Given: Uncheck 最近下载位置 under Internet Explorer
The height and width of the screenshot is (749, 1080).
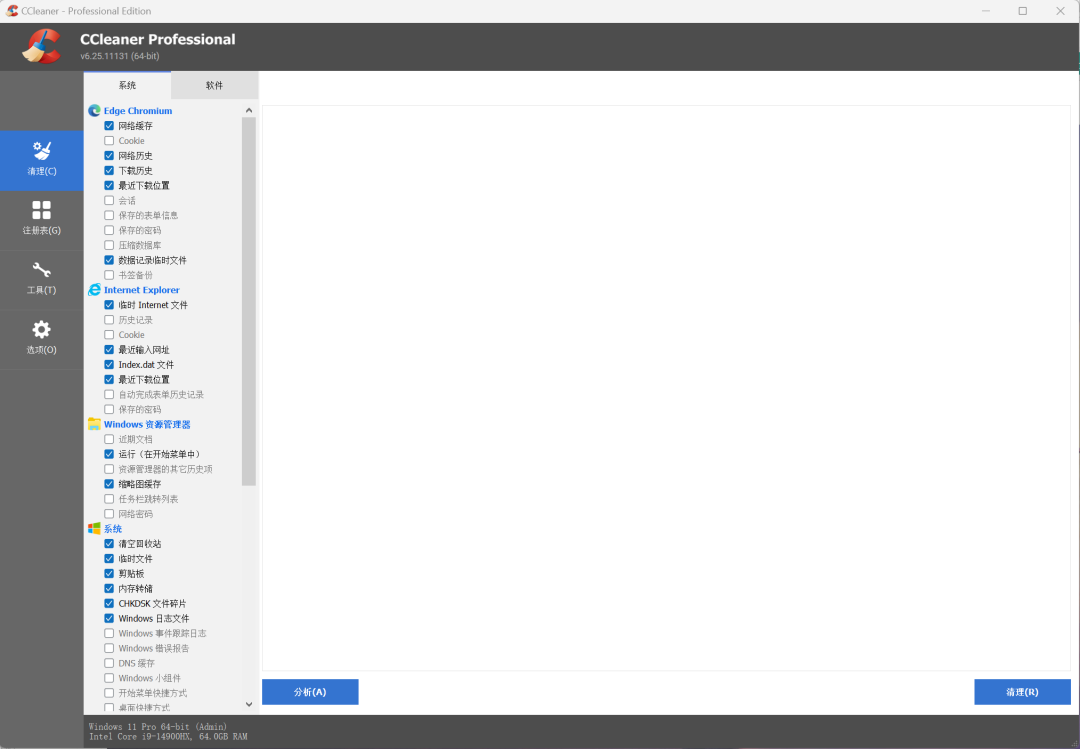Looking at the screenshot, I should tap(109, 380).
